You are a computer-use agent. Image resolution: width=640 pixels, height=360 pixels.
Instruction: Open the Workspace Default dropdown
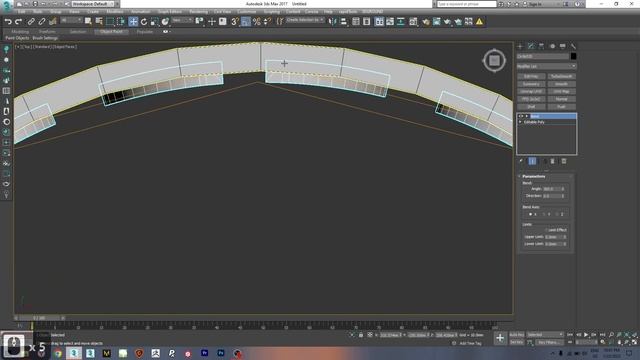[x=93, y=4]
